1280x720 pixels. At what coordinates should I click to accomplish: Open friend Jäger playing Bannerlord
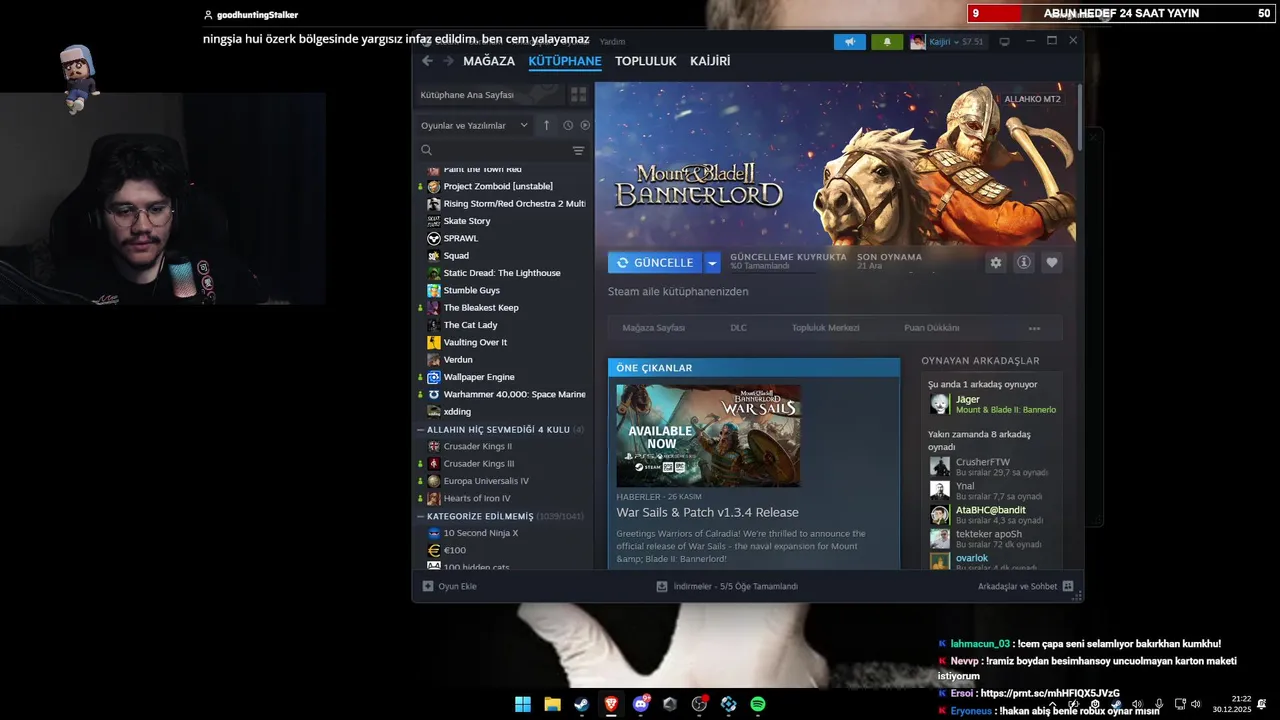[993, 404]
